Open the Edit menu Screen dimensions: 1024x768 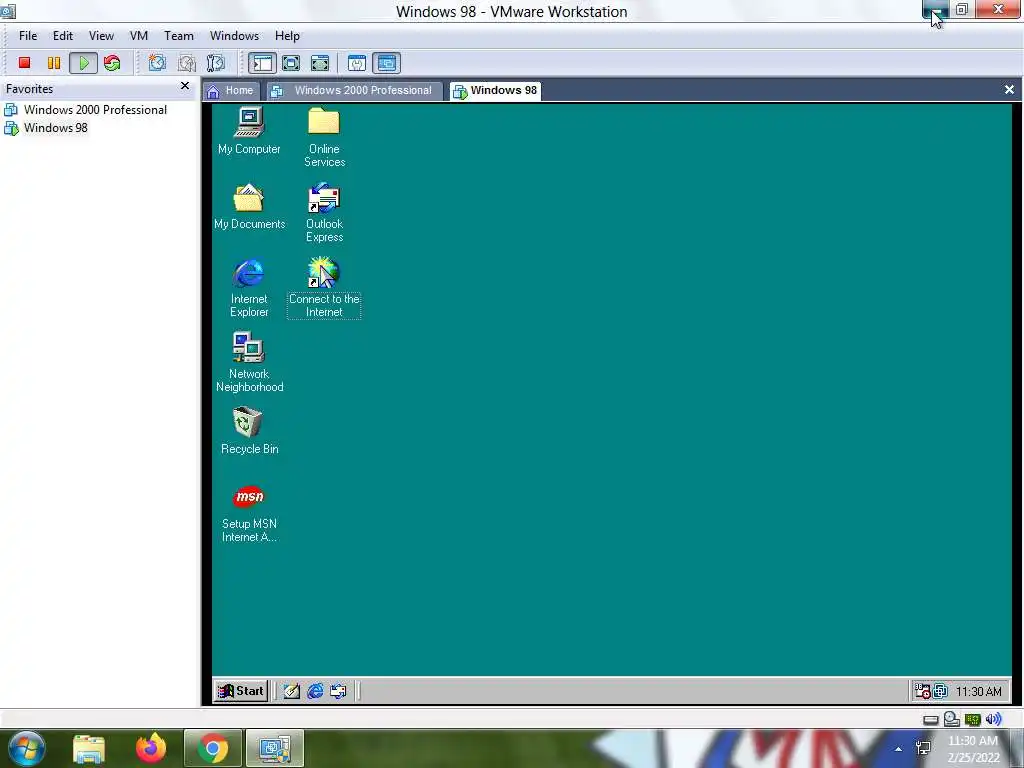(63, 36)
